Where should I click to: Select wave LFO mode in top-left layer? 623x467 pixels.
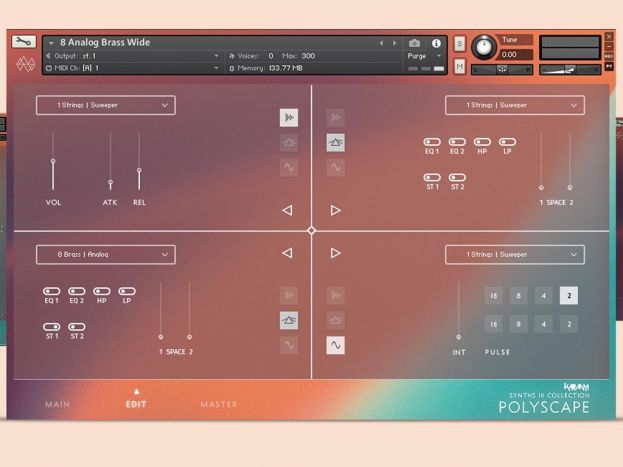coord(289,167)
